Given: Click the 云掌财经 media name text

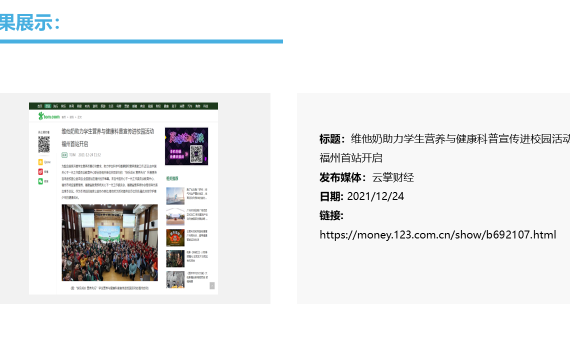Looking at the screenshot, I should tap(393, 177).
